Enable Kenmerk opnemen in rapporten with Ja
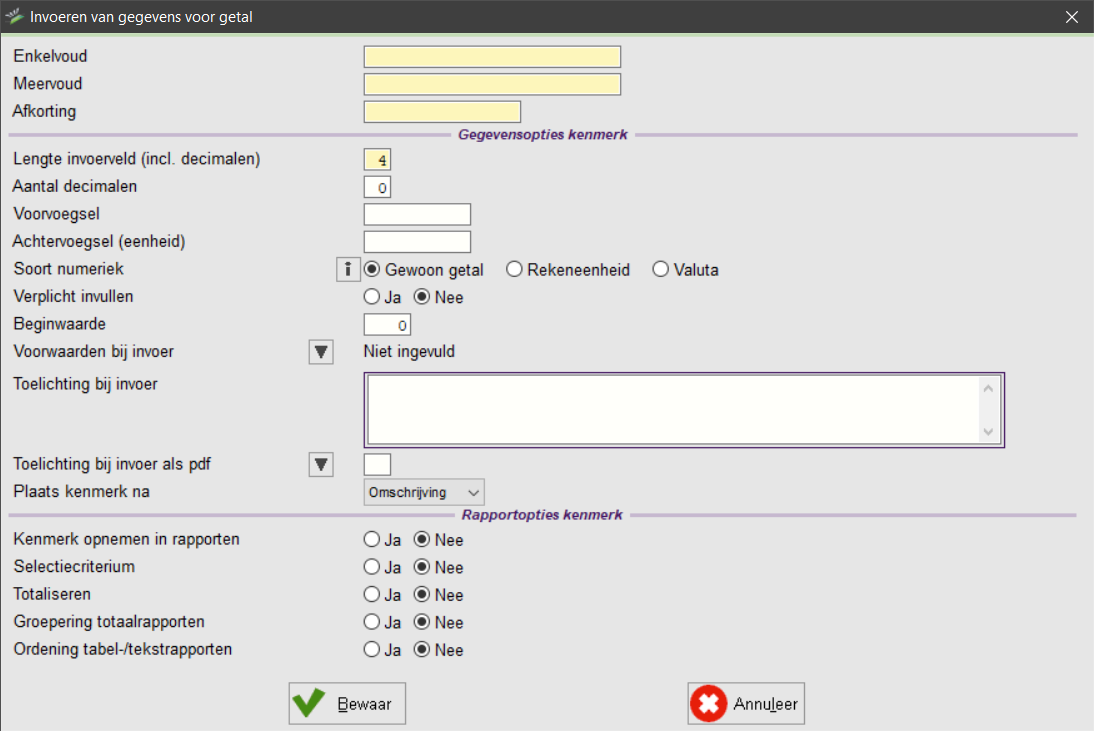 pyautogui.click(x=372, y=540)
